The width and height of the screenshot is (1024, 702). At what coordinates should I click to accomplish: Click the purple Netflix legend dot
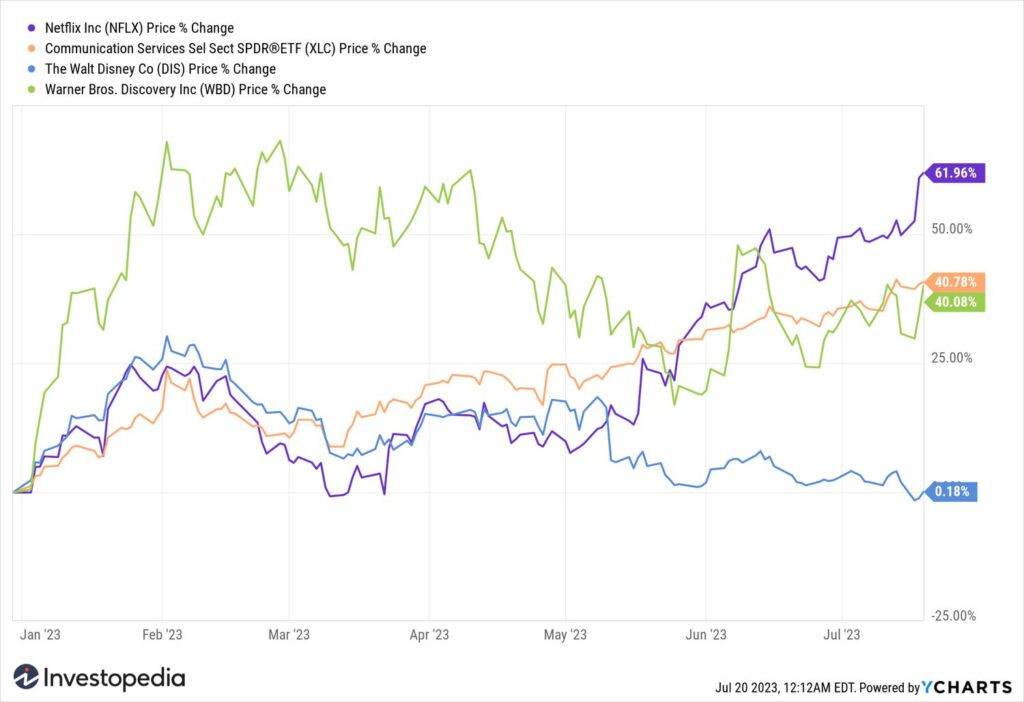click(31, 28)
